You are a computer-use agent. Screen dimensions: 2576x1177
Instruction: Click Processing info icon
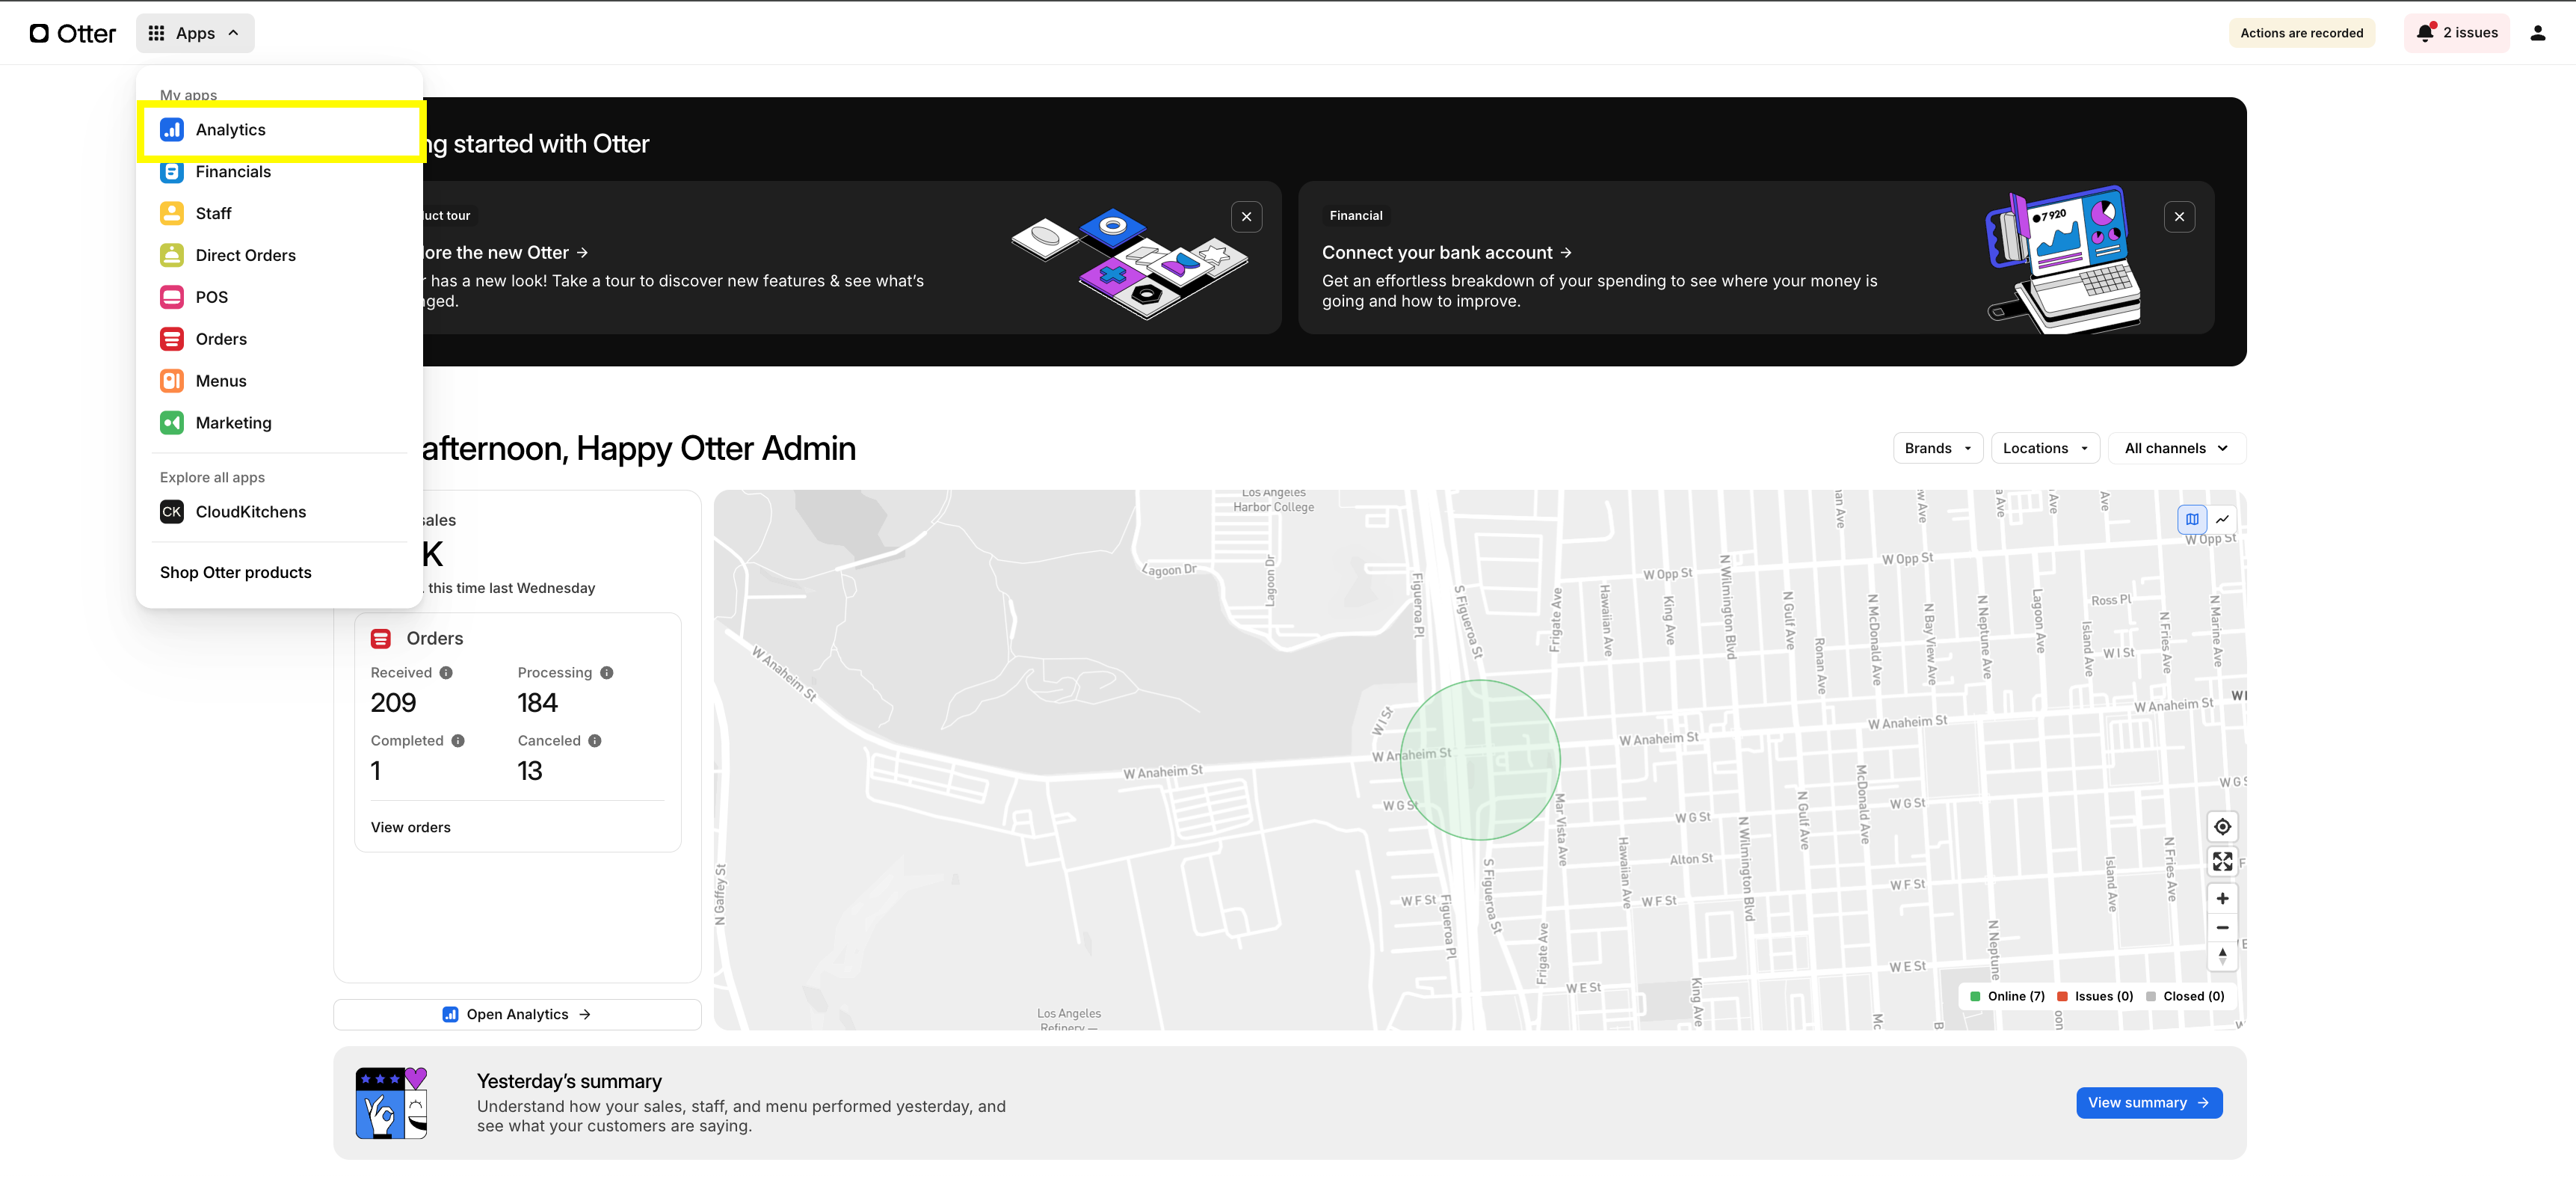click(x=606, y=673)
